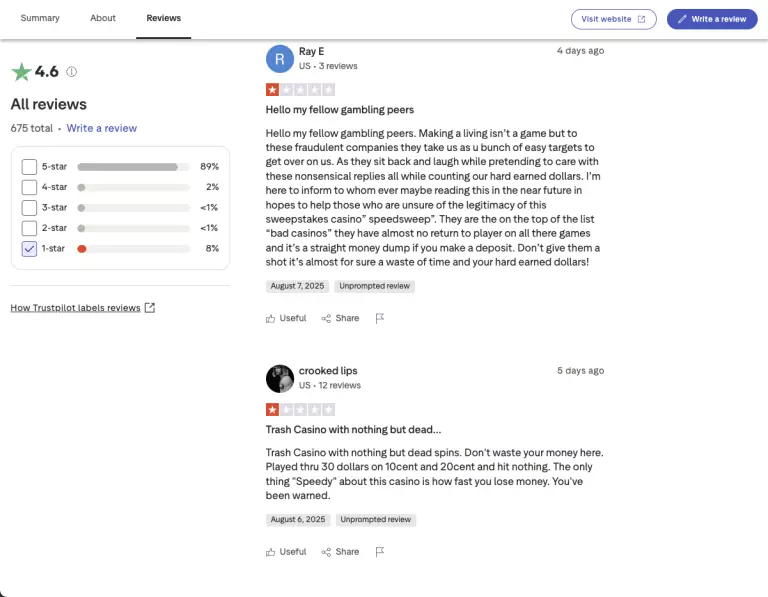
Task: Click Share icon on Ray E's review
Action: click(326, 318)
